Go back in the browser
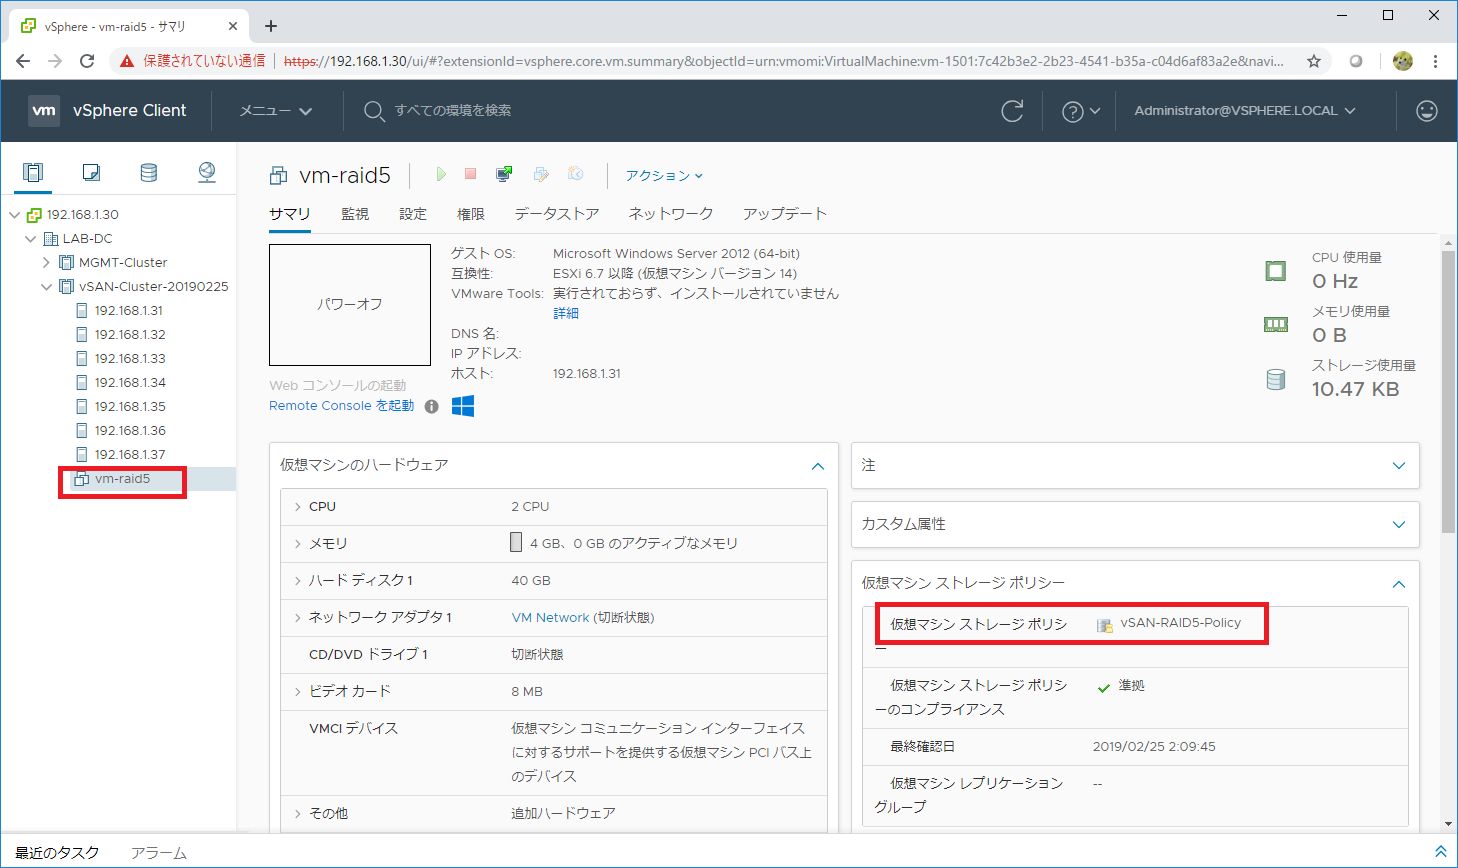The image size is (1458, 868). tap(23, 61)
